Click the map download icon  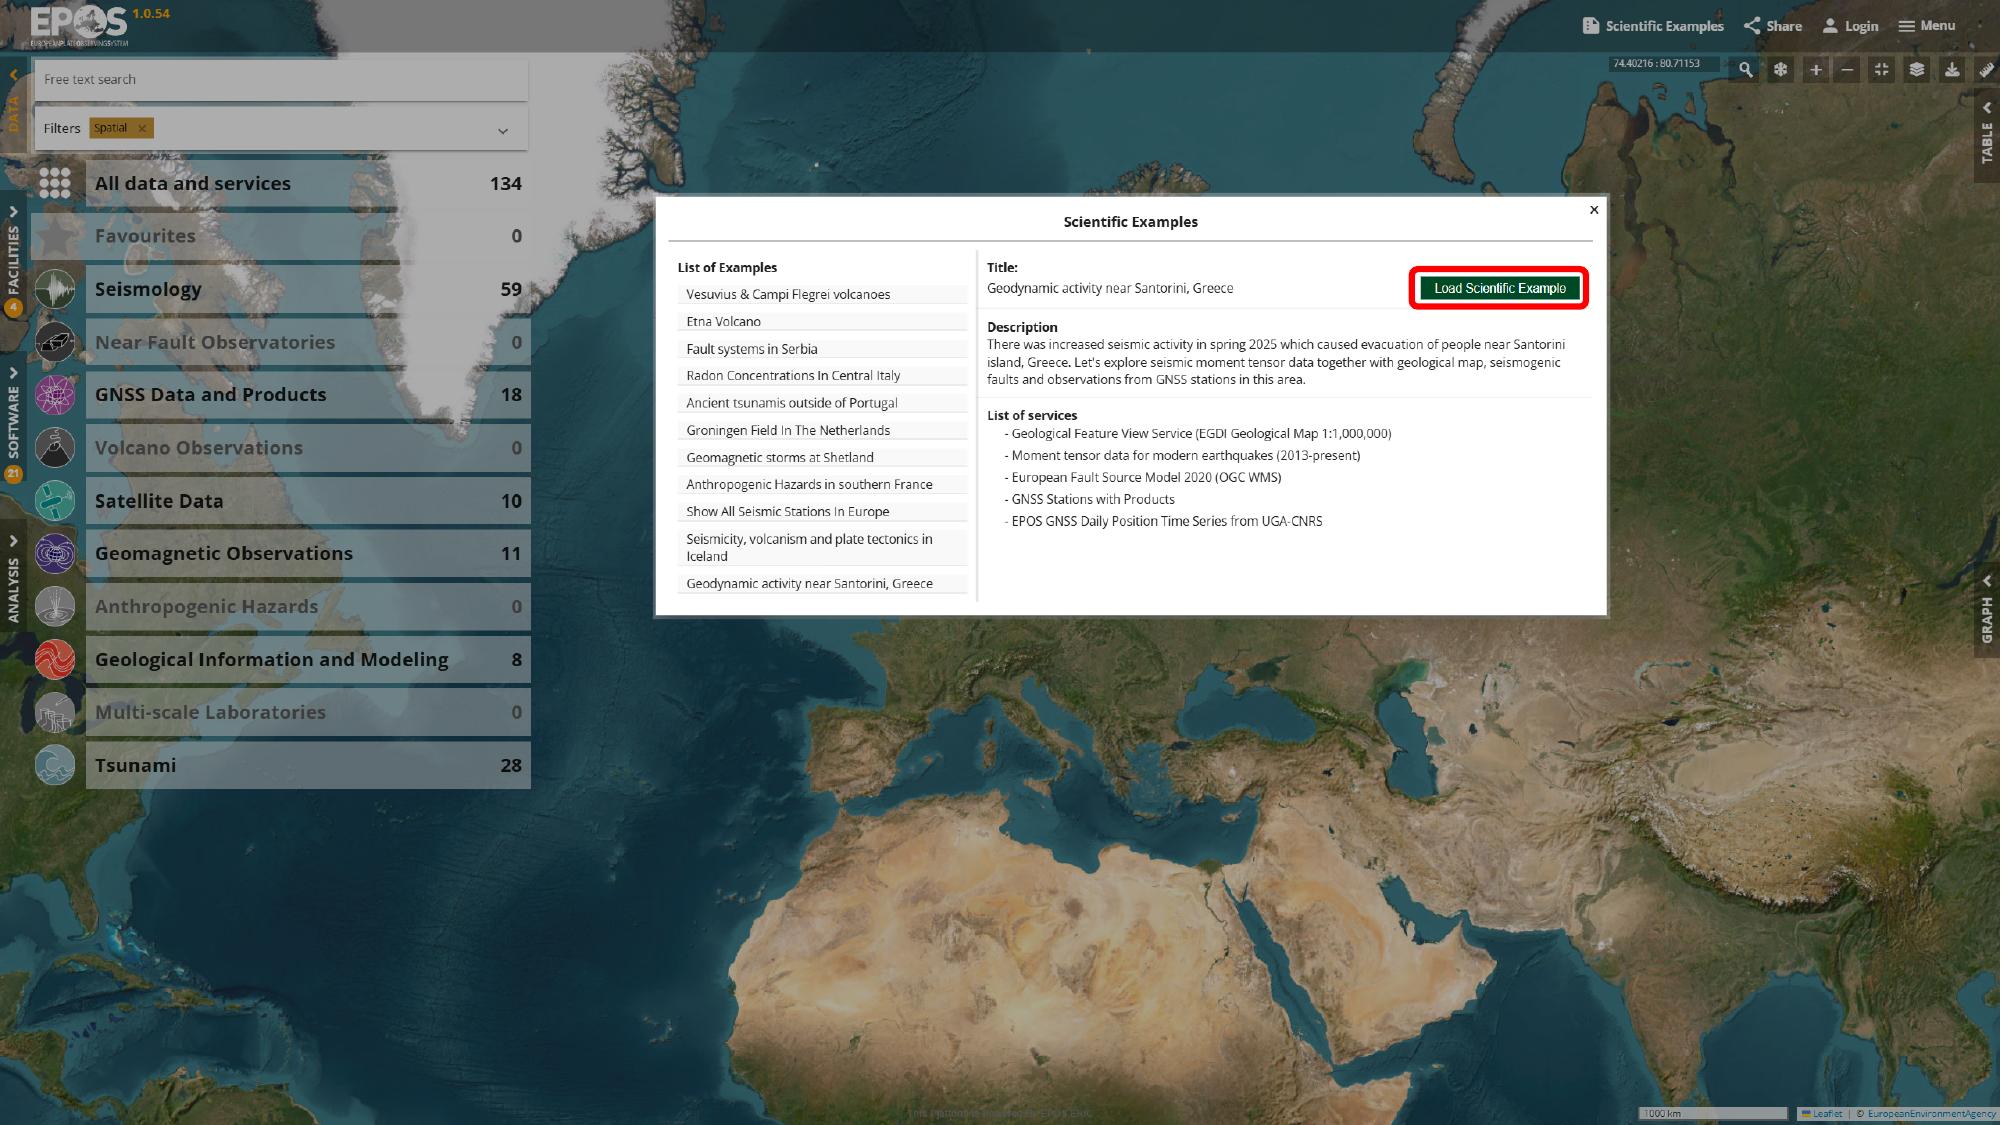[x=1950, y=70]
